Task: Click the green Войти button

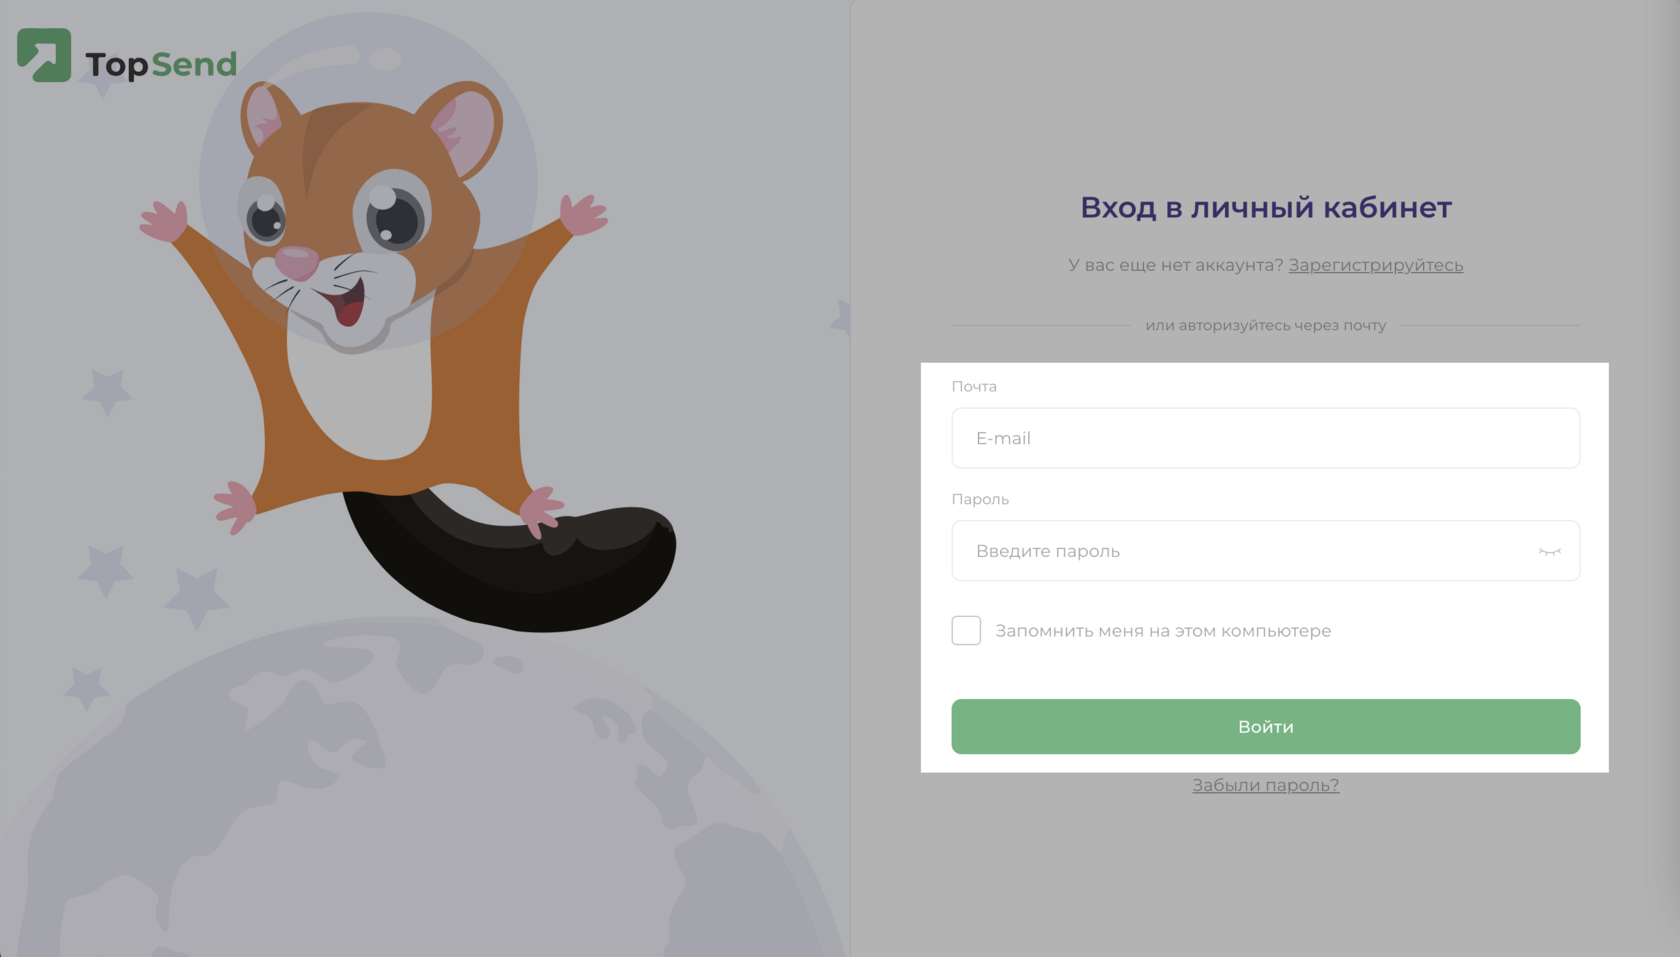Action: click(x=1265, y=727)
